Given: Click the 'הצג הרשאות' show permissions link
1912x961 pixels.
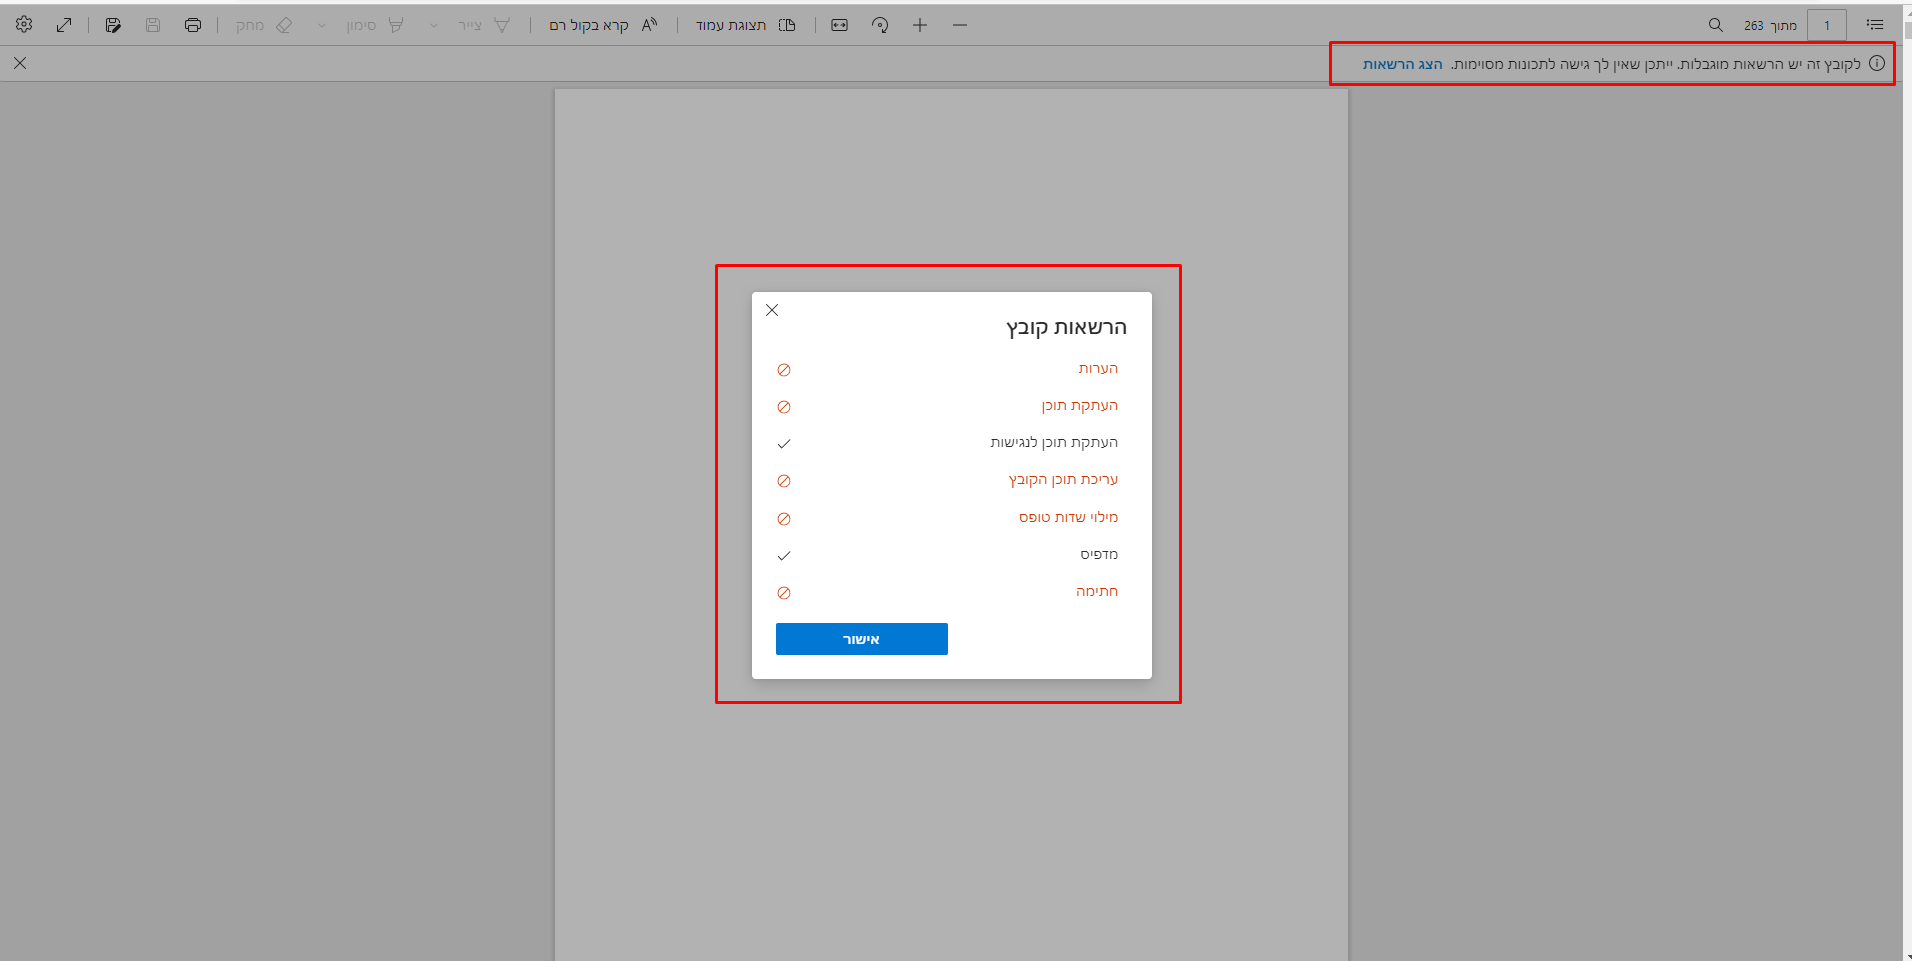Looking at the screenshot, I should [x=1402, y=64].
